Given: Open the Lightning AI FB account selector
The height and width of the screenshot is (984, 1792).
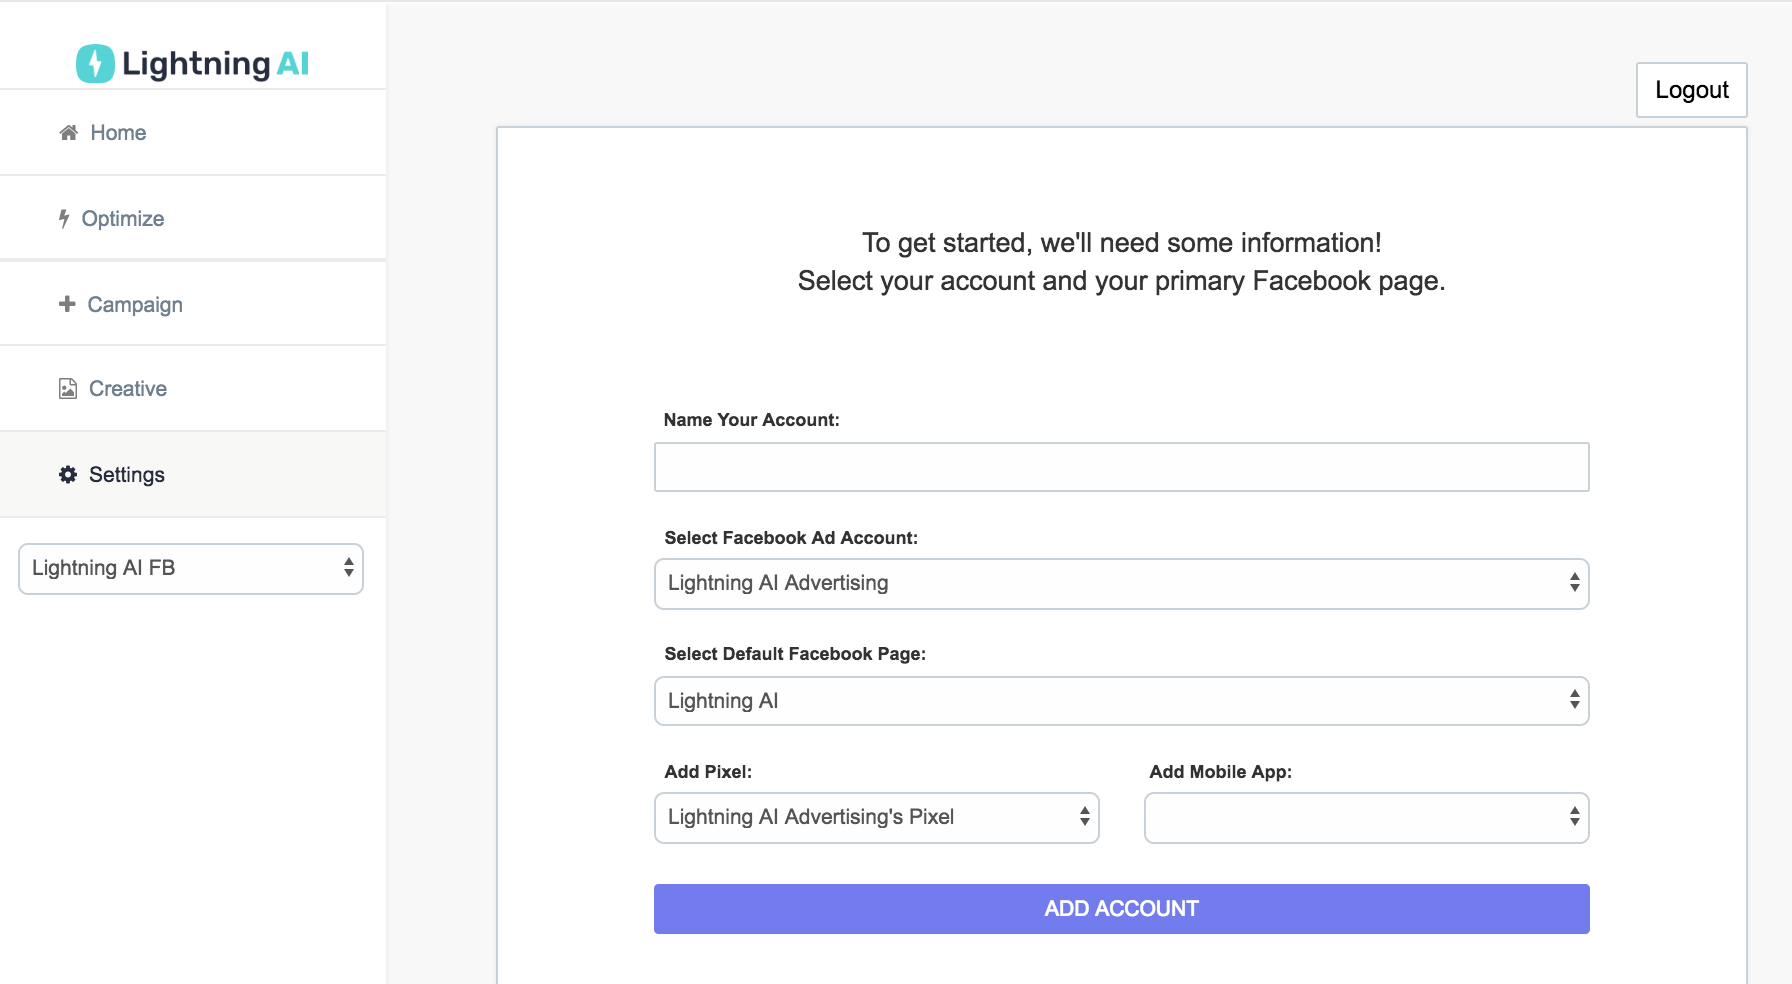Looking at the screenshot, I should pyautogui.click(x=190, y=568).
